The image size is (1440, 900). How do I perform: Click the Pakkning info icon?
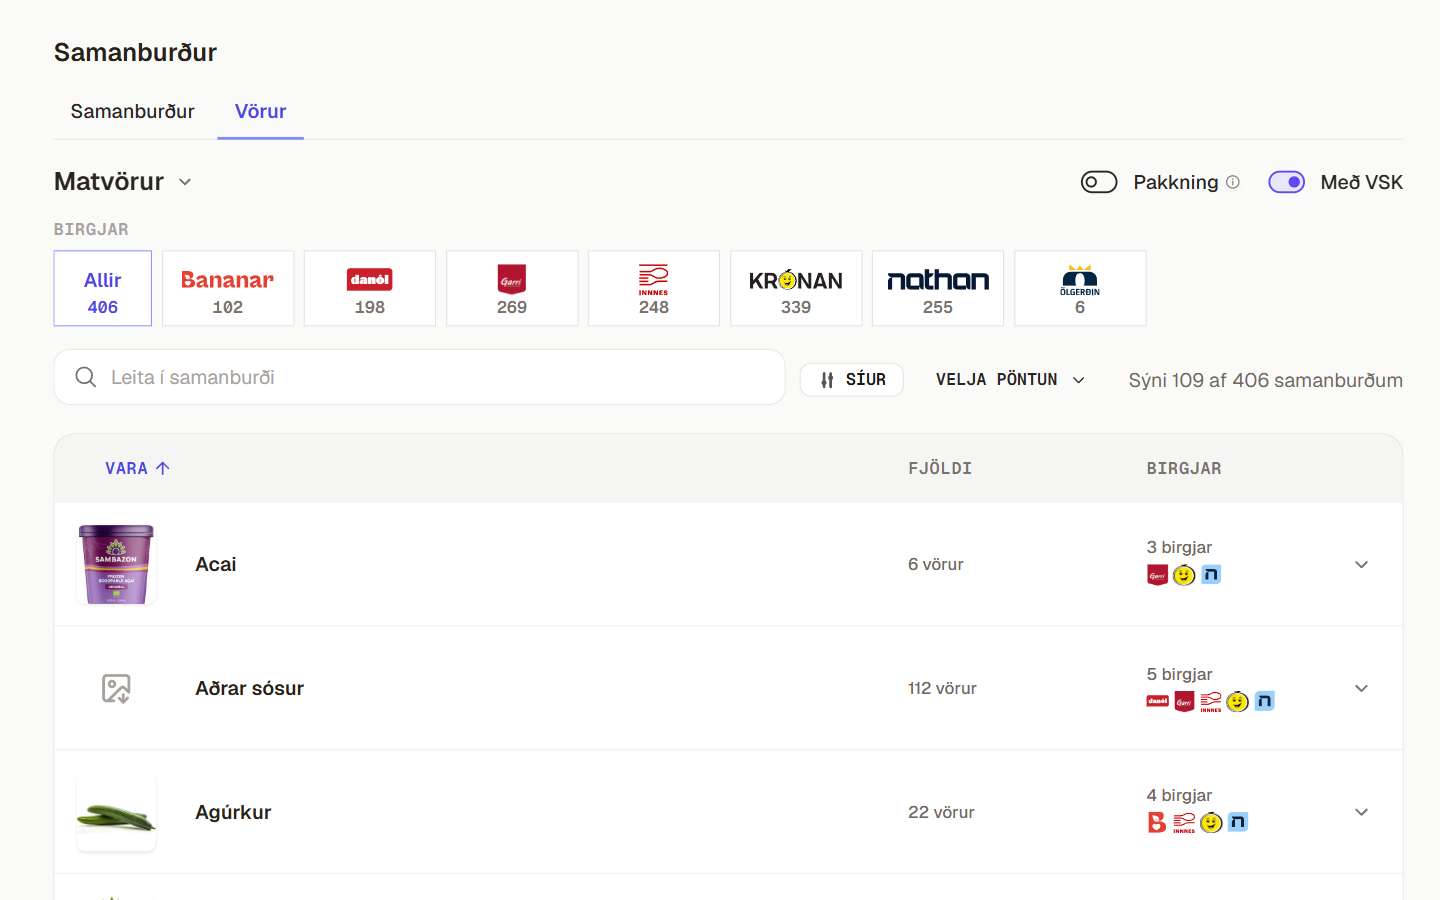(x=1233, y=182)
